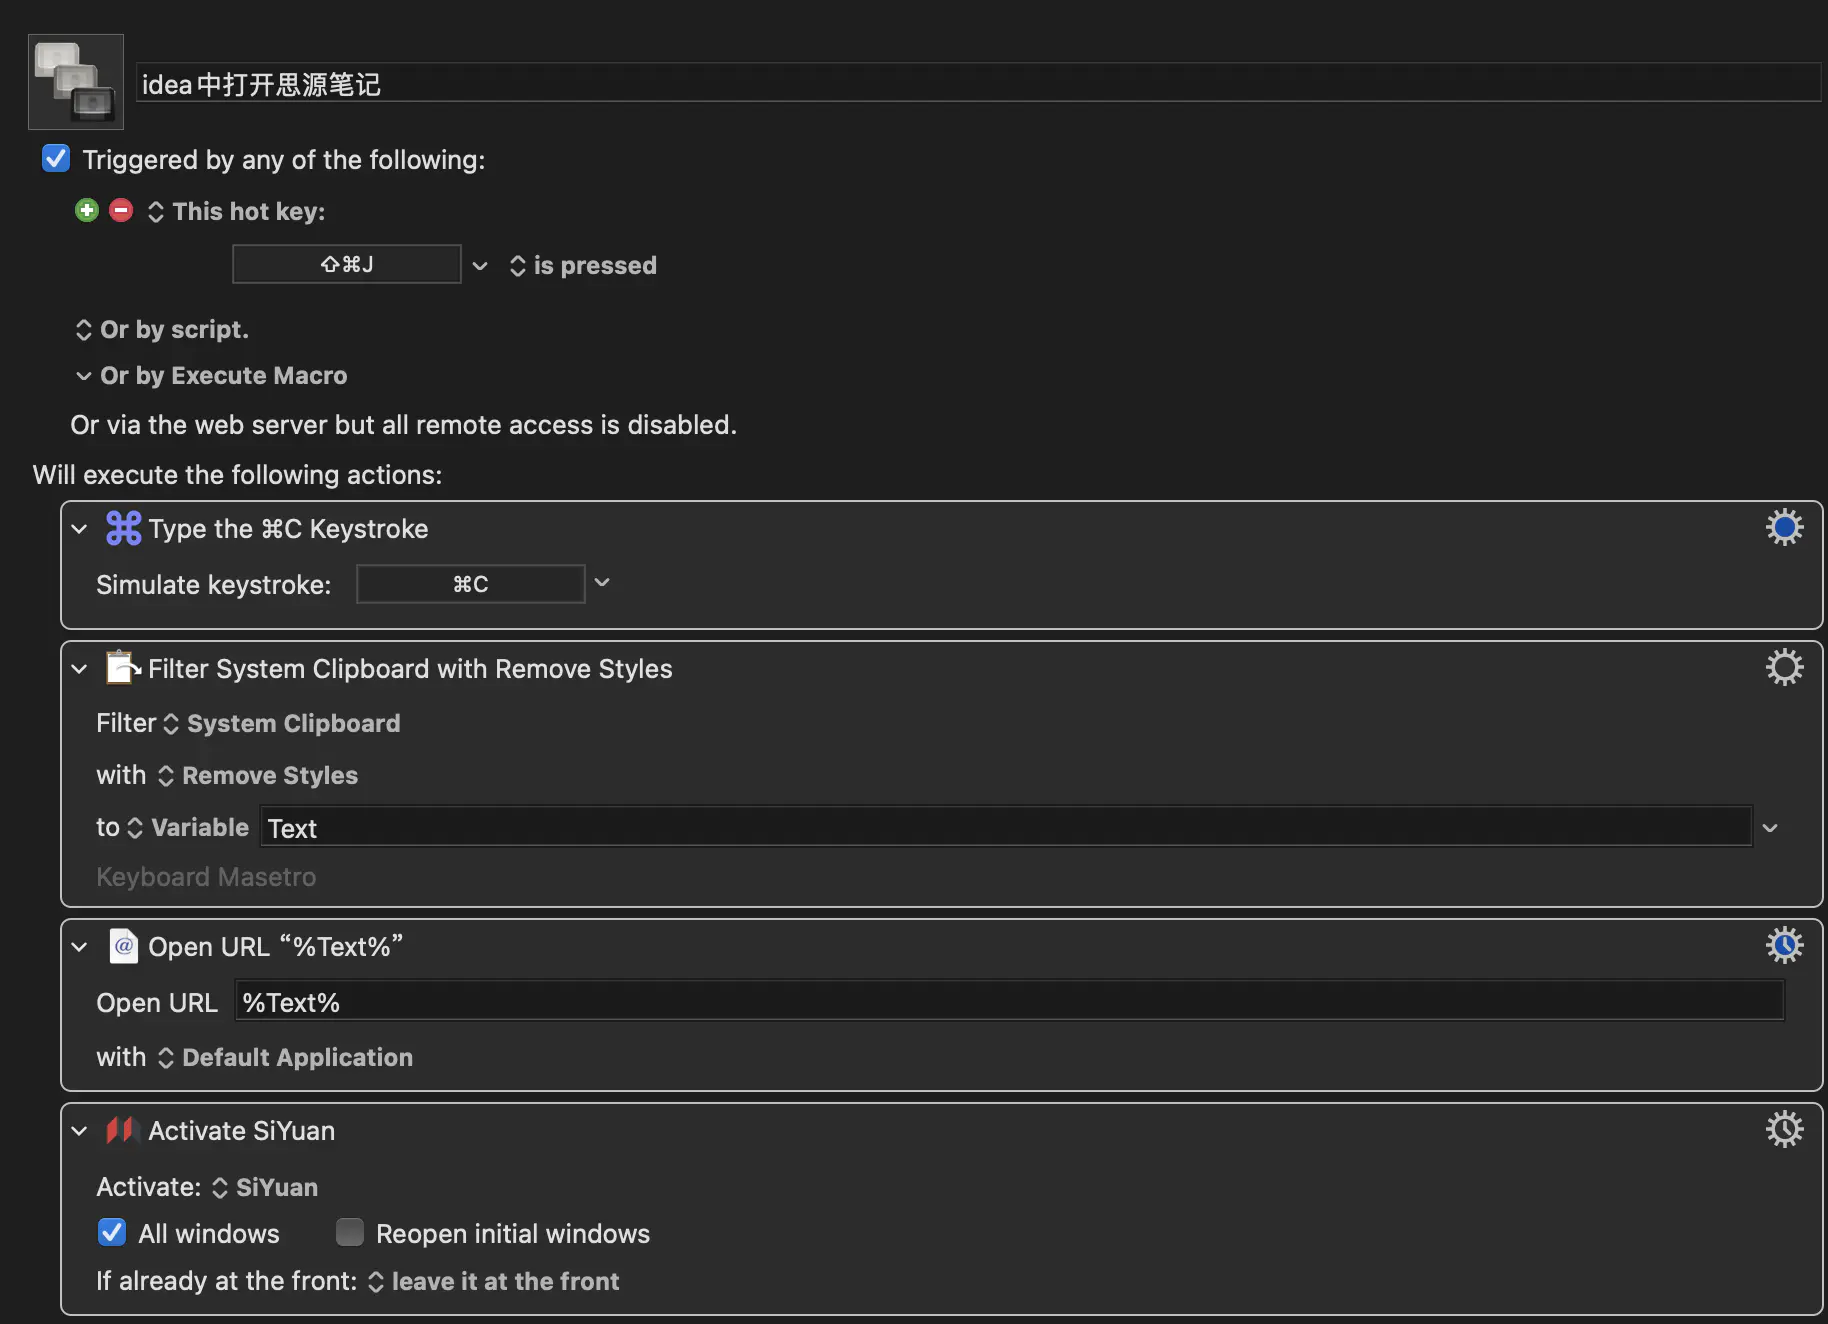The image size is (1828, 1324).
Task: Click the macro icon image well
Action: coord(76,82)
